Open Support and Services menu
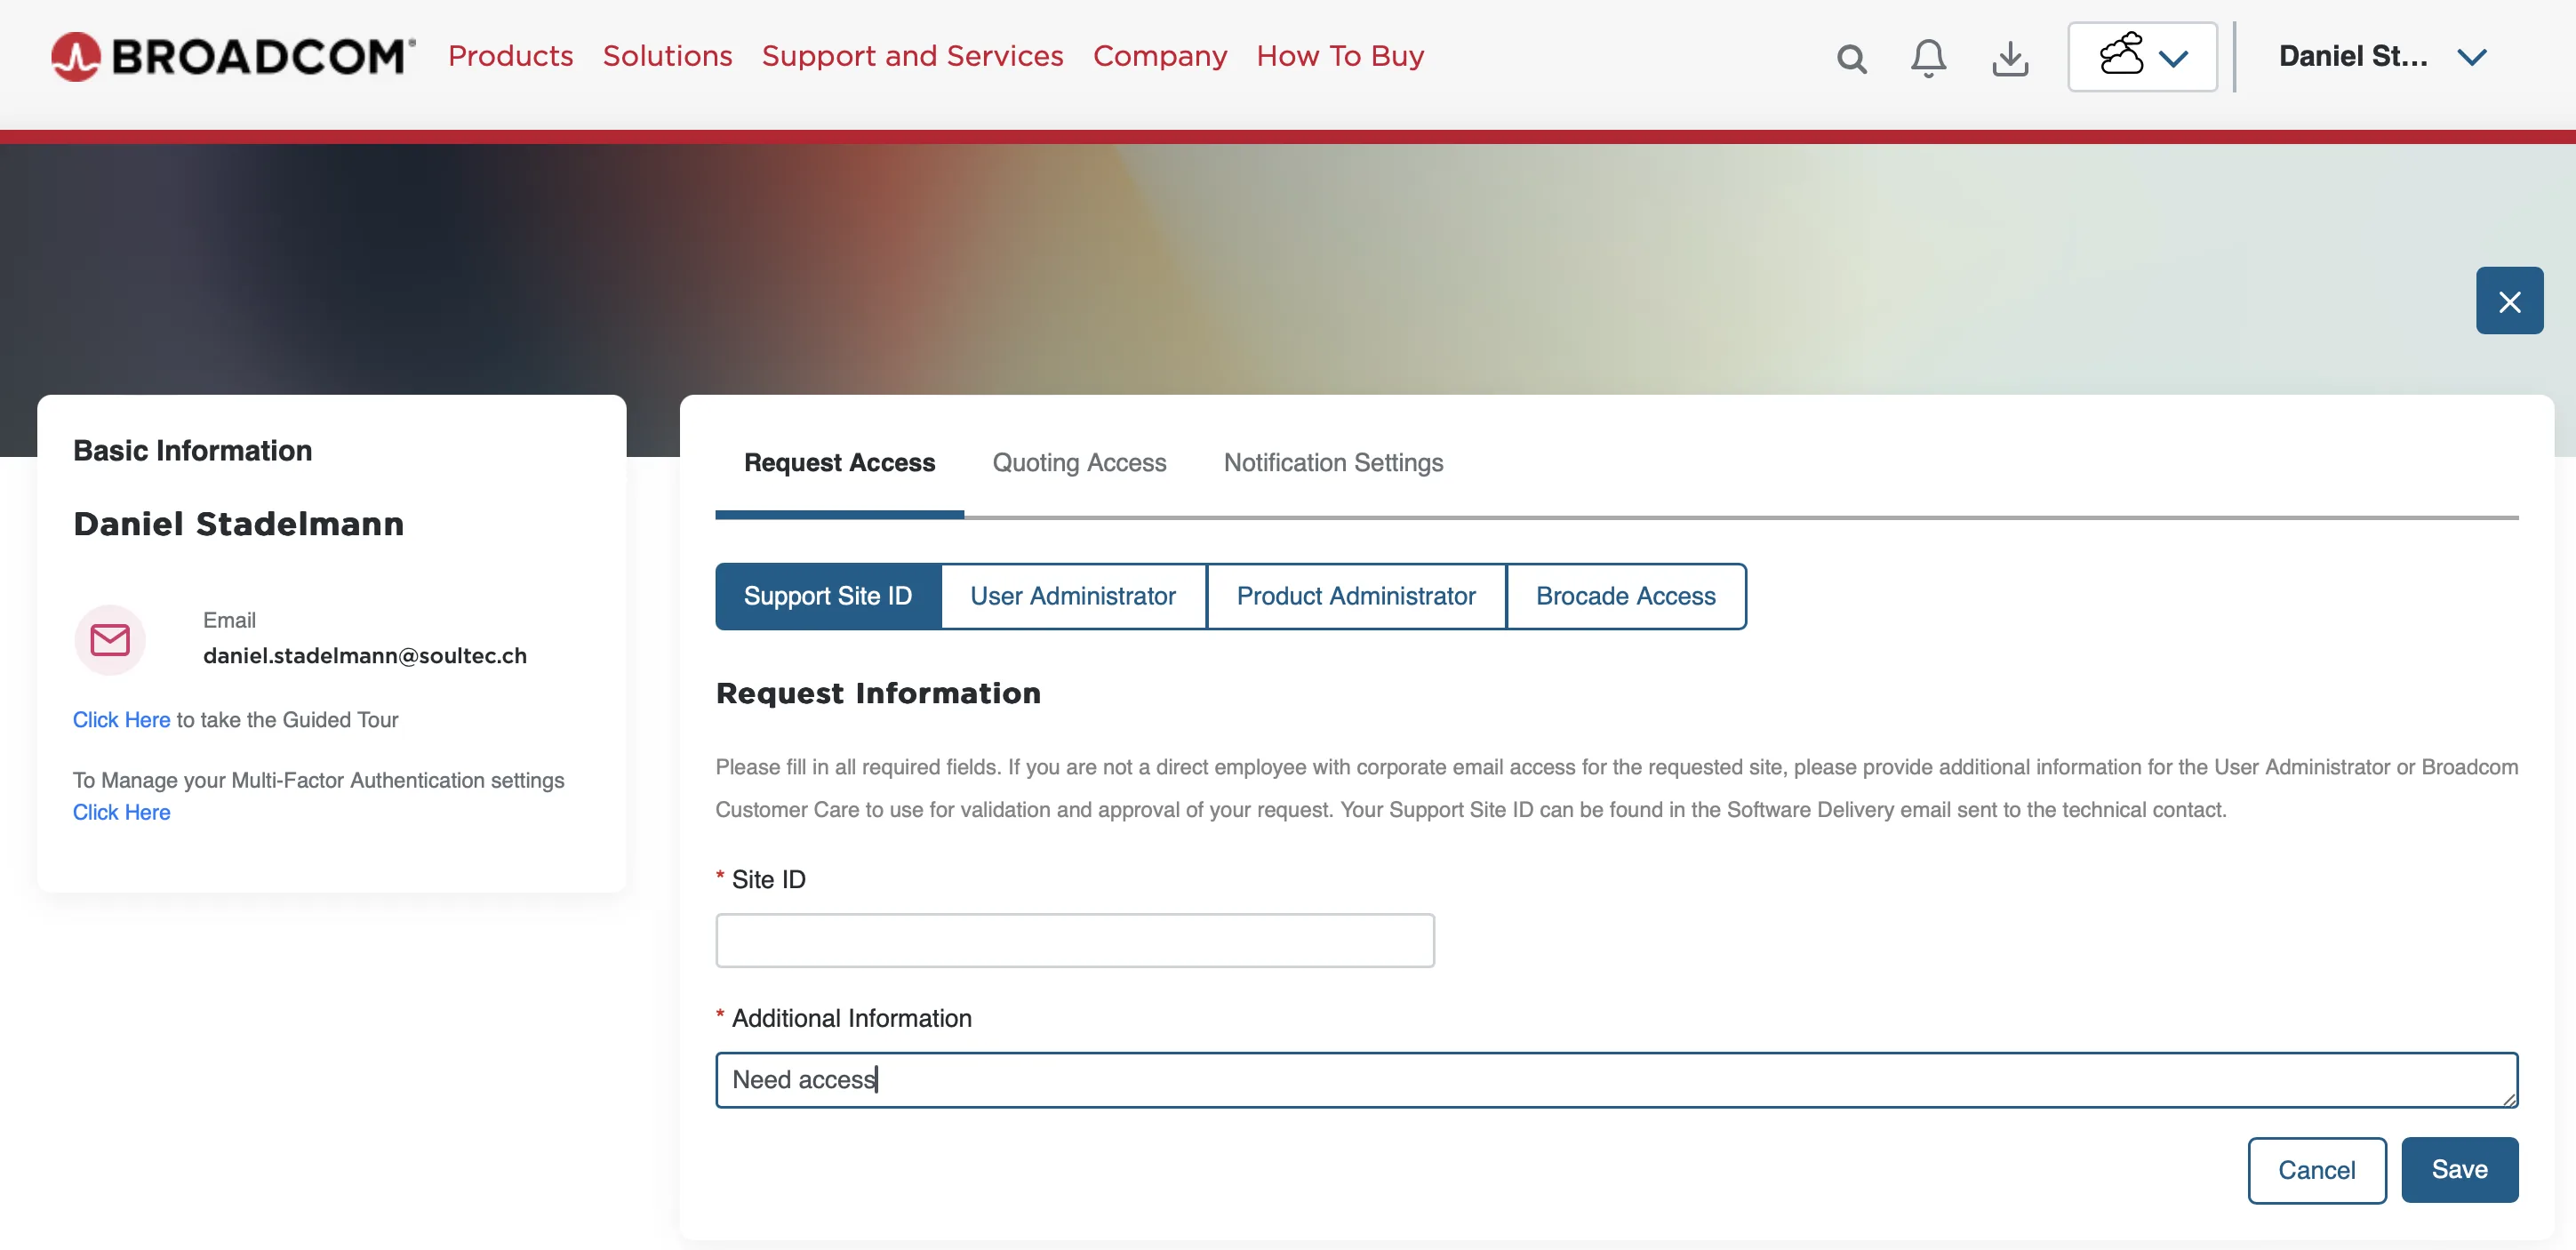Viewport: 2576px width, 1250px height. pos(912,56)
